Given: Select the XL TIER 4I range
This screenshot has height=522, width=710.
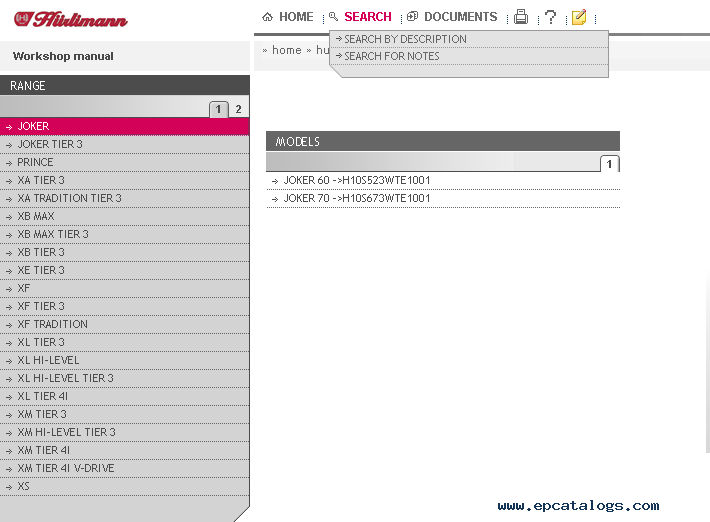Looking at the screenshot, I should [x=125, y=397].
